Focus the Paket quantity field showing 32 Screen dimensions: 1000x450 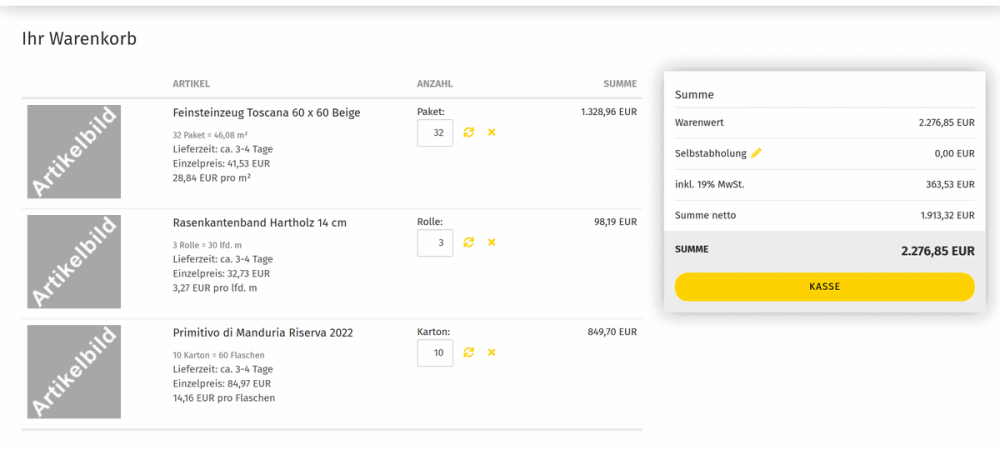pyautogui.click(x=435, y=133)
